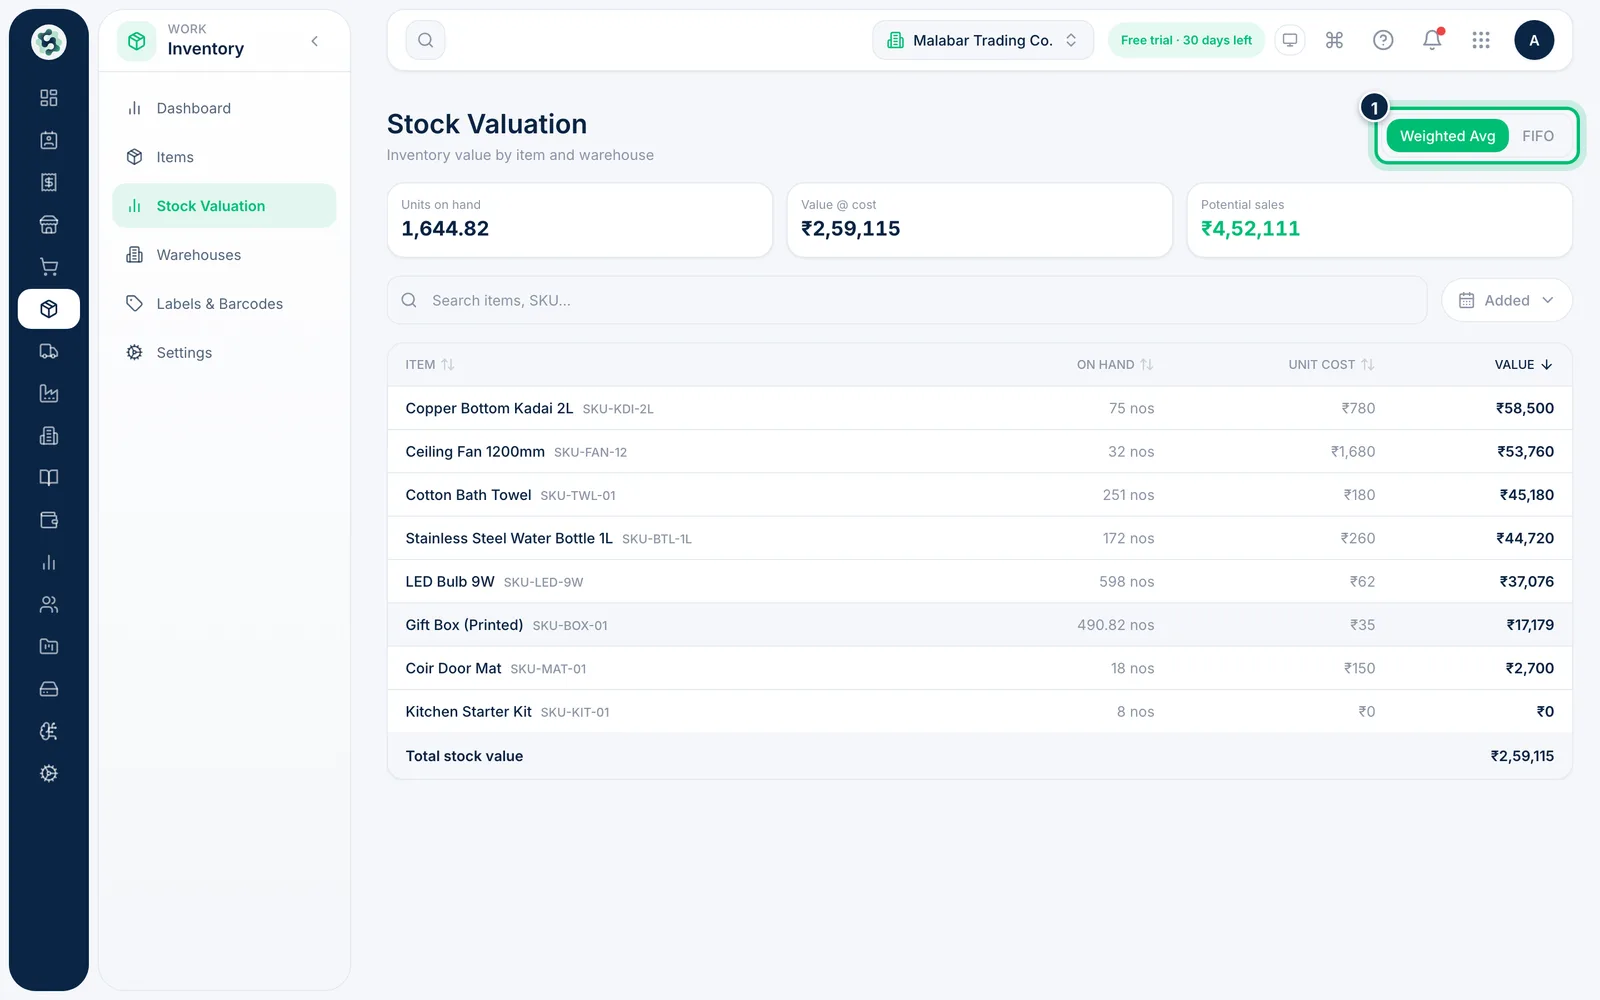Open the factory icon in dark sidebar
The height and width of the screenshot is (1000, 1600).
[48, 393]
